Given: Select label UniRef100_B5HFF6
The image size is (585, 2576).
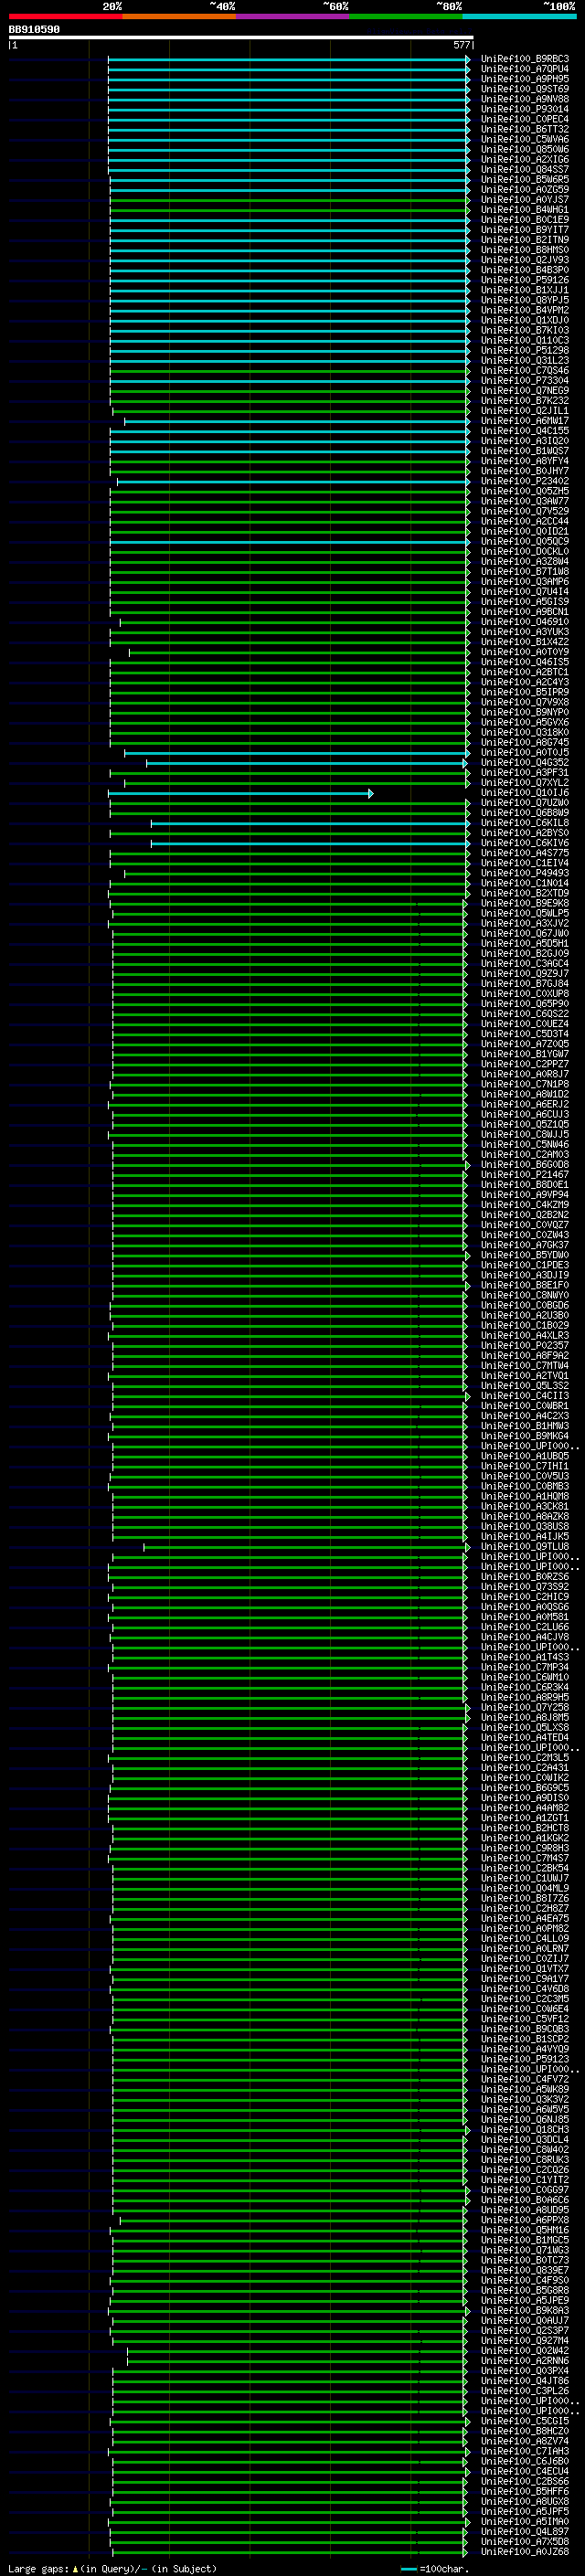Looking at the screenshot, I should pyautogui.click(x=525, y=2491).
